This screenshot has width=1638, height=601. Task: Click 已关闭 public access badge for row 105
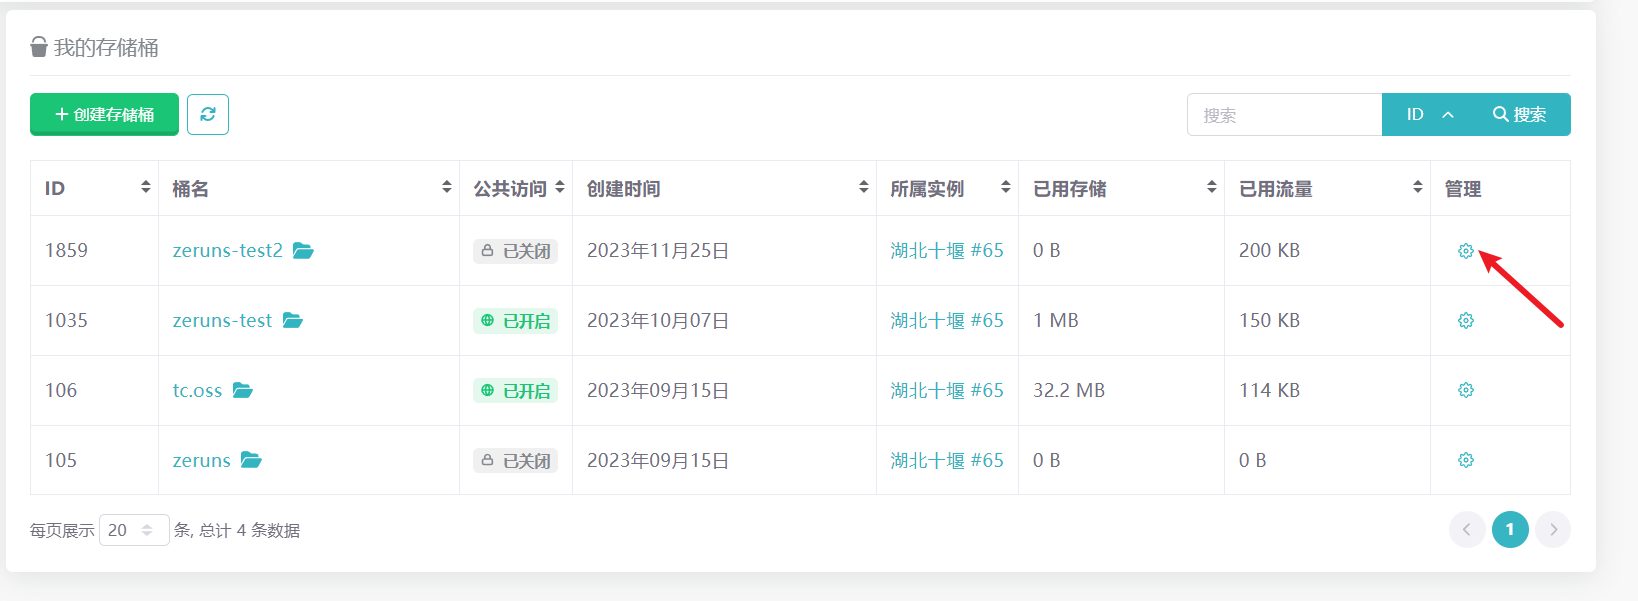[x=515, y=461]
